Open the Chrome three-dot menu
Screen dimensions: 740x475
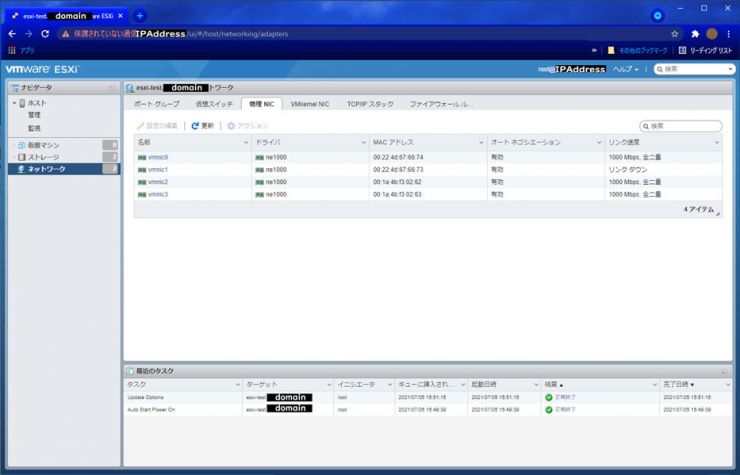coord(729,34)
